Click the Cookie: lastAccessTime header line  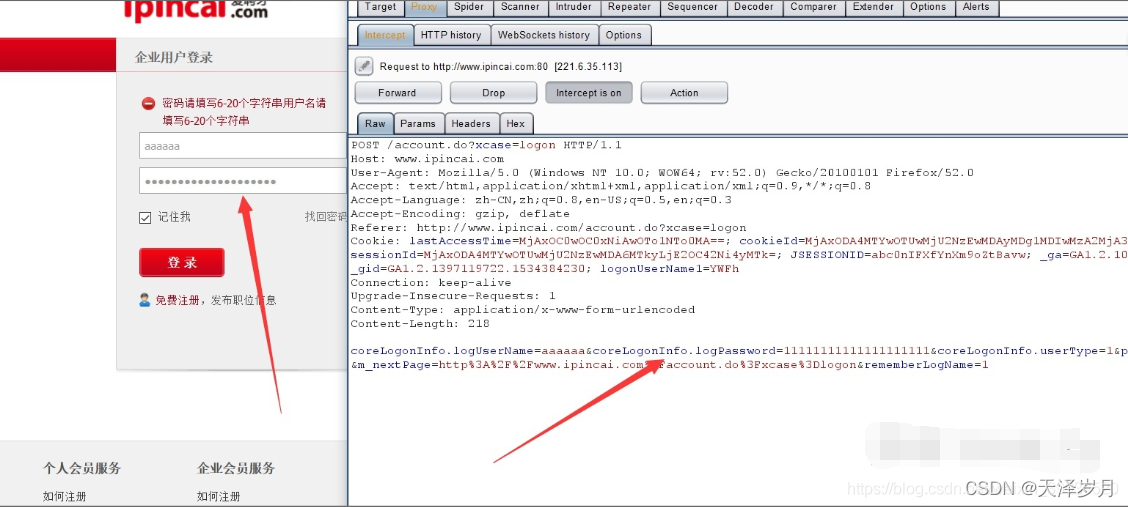pyautogui.click(x=739, y=241)
